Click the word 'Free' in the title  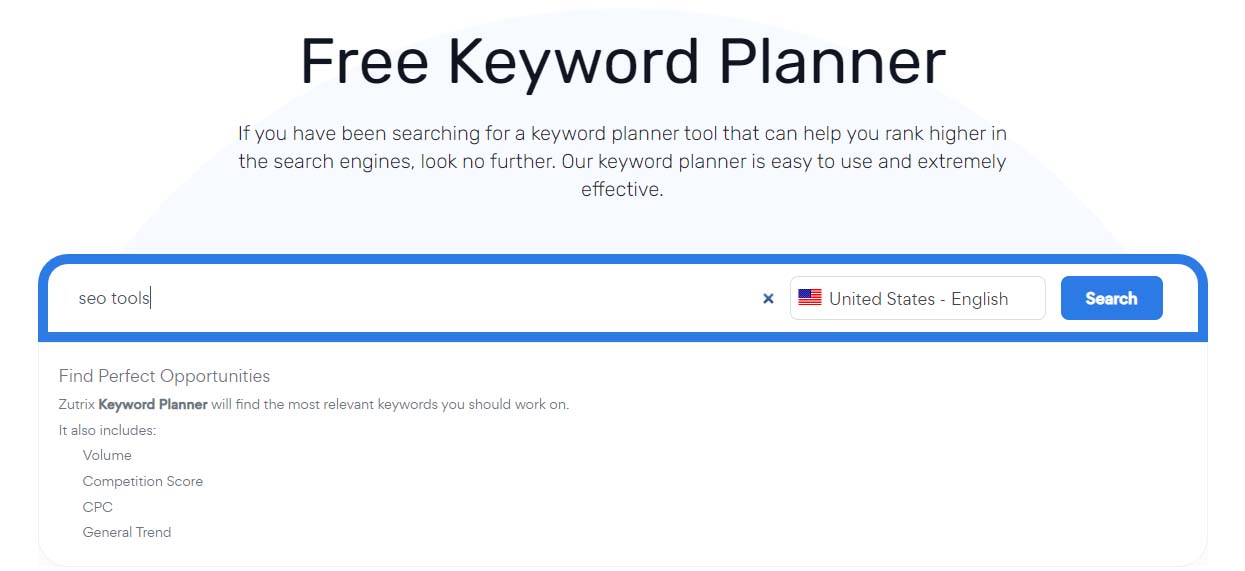pyautogui.click(x=364, y=62)
